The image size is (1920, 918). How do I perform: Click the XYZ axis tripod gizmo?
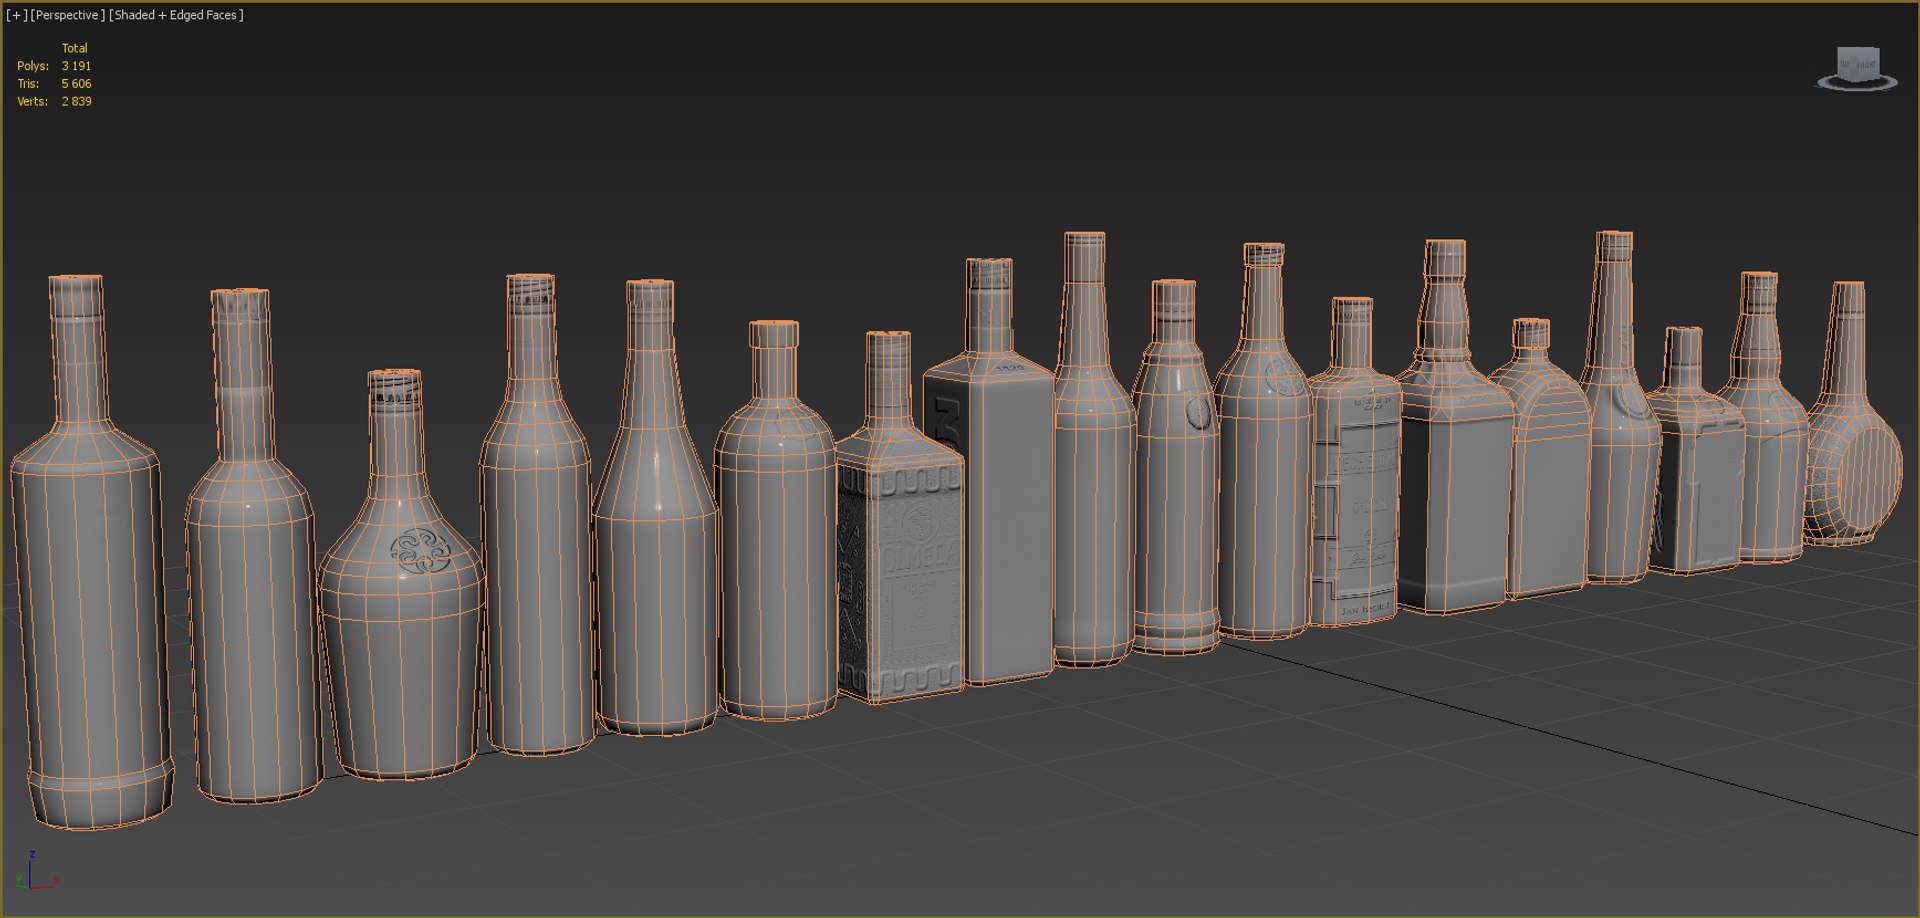(36, 871)
